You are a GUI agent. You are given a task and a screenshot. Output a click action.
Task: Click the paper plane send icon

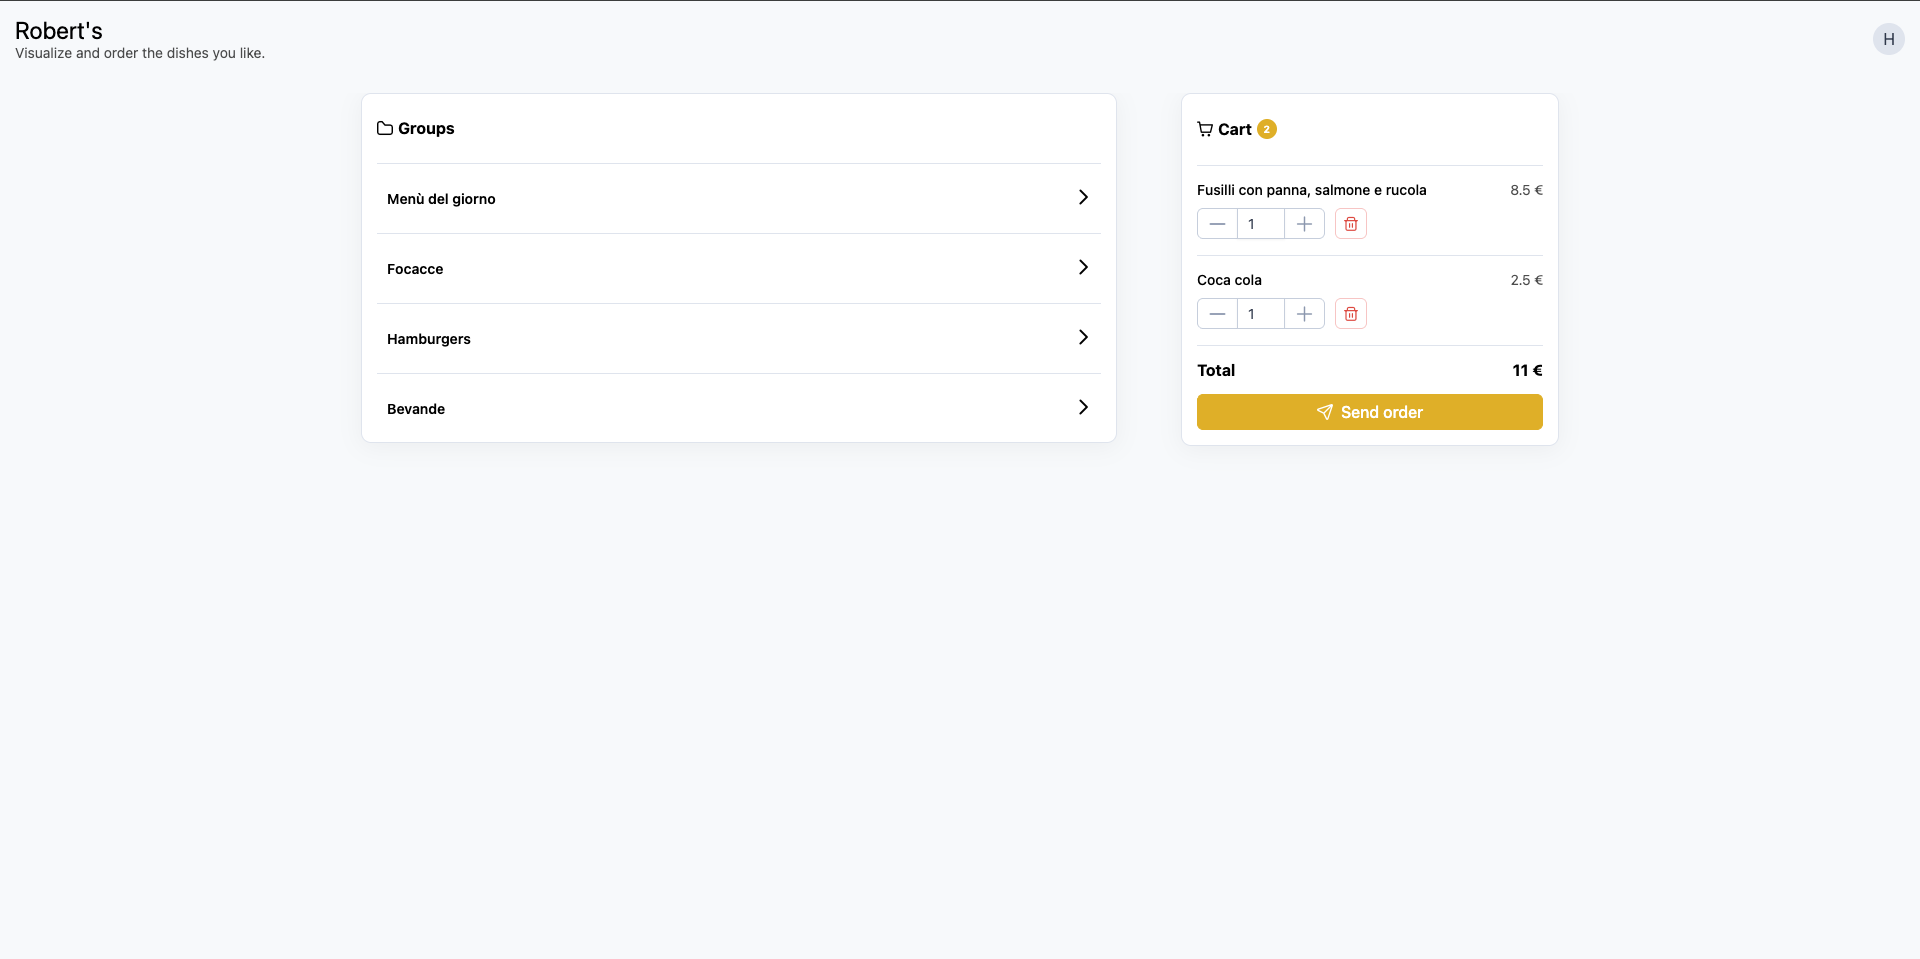(1324, 412)
